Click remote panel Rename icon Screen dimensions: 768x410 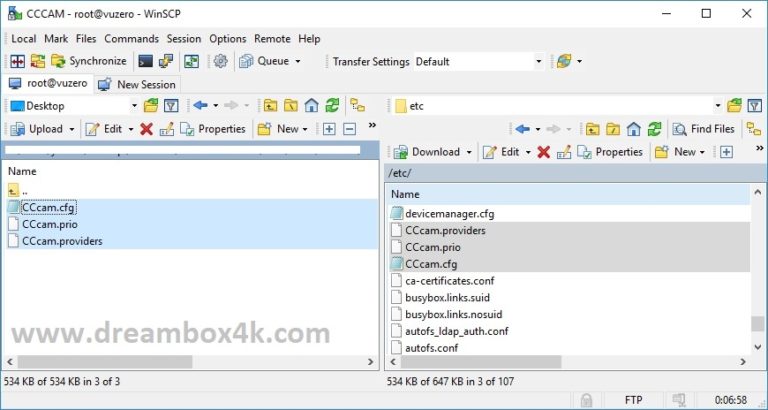click(564, 152)
